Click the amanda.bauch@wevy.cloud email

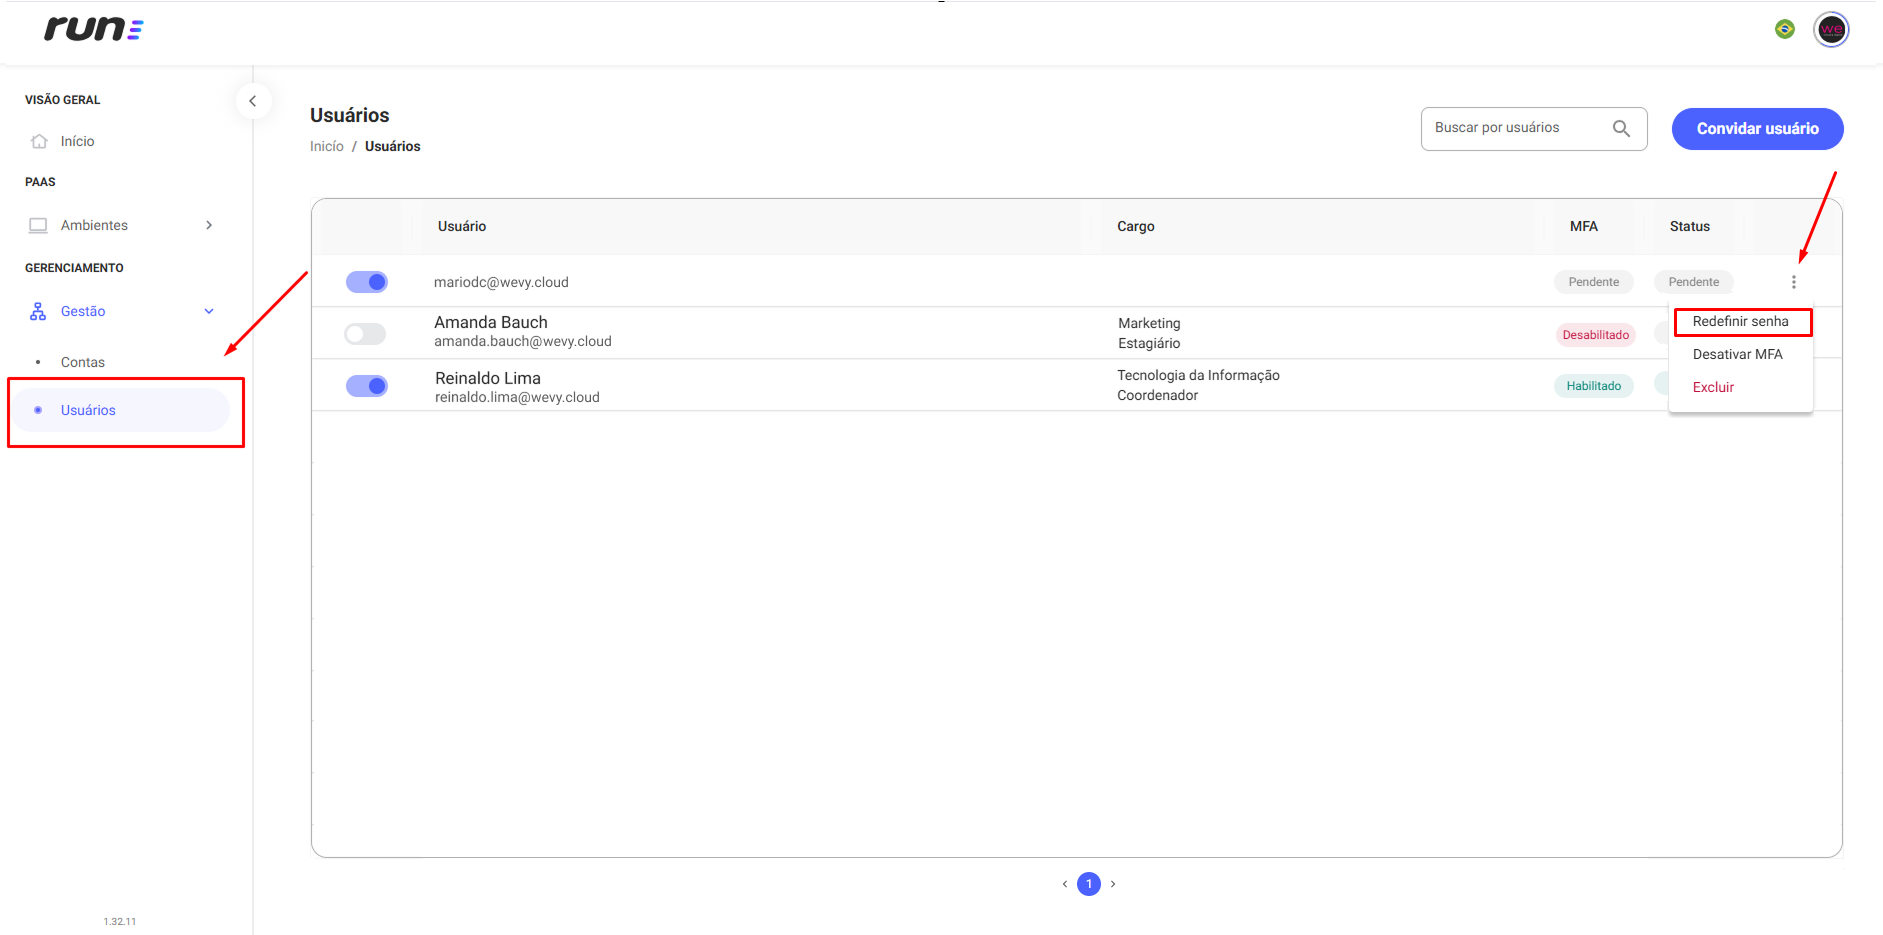pos(523,341)
